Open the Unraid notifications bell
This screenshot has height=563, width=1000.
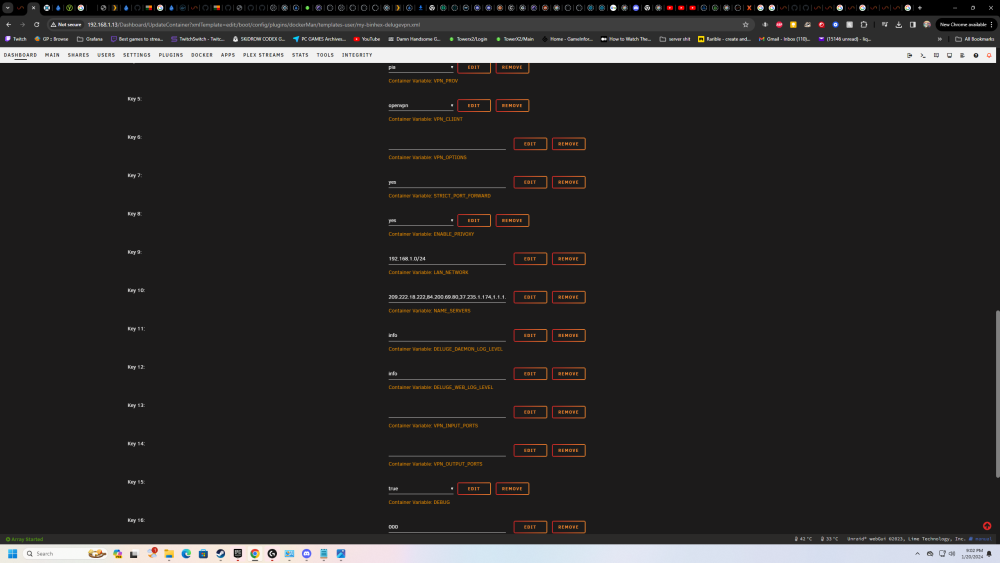click(x=989, y=55)
